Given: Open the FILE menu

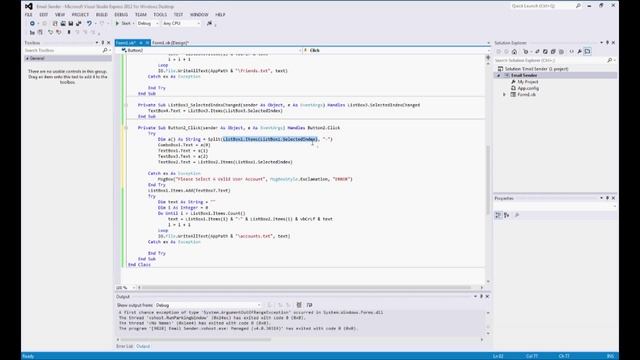Looking at the screenshot, I should (29, 15).
